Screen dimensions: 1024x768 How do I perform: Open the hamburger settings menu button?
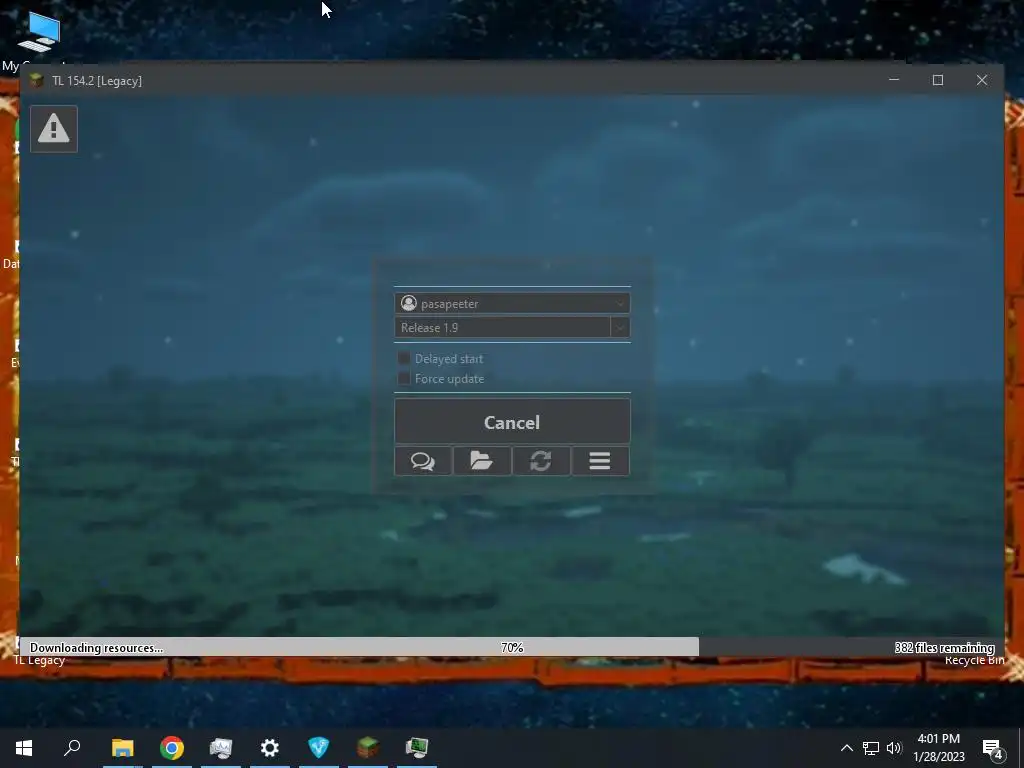(600, 461)
